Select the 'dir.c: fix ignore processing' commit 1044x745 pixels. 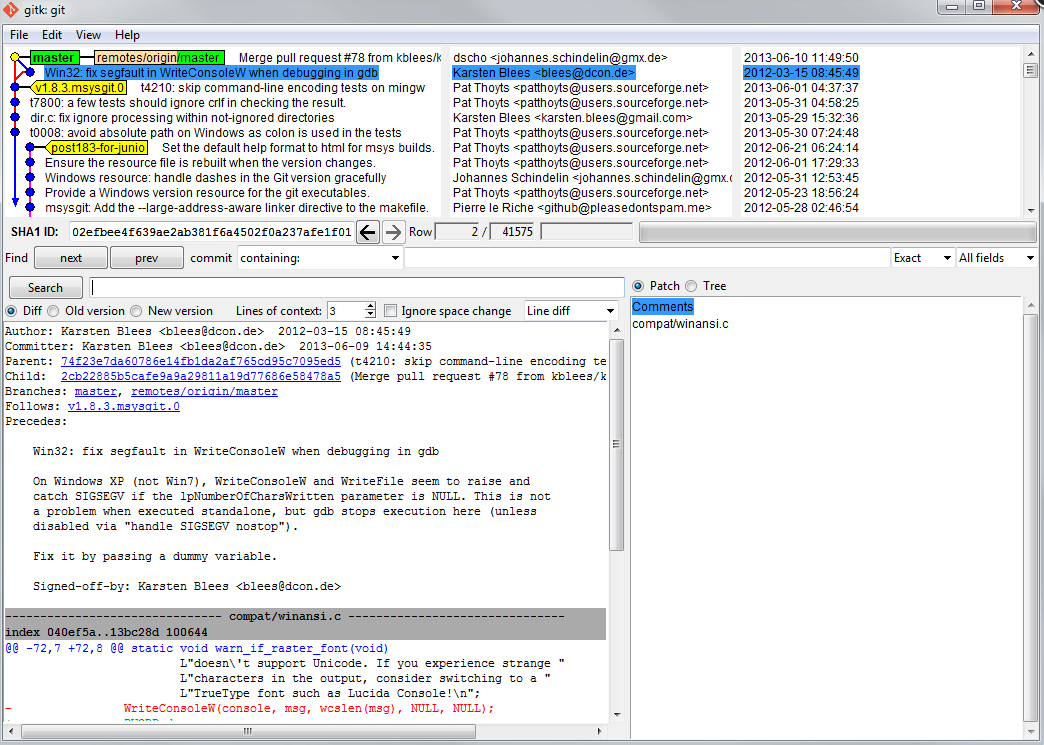coord(182,118)
